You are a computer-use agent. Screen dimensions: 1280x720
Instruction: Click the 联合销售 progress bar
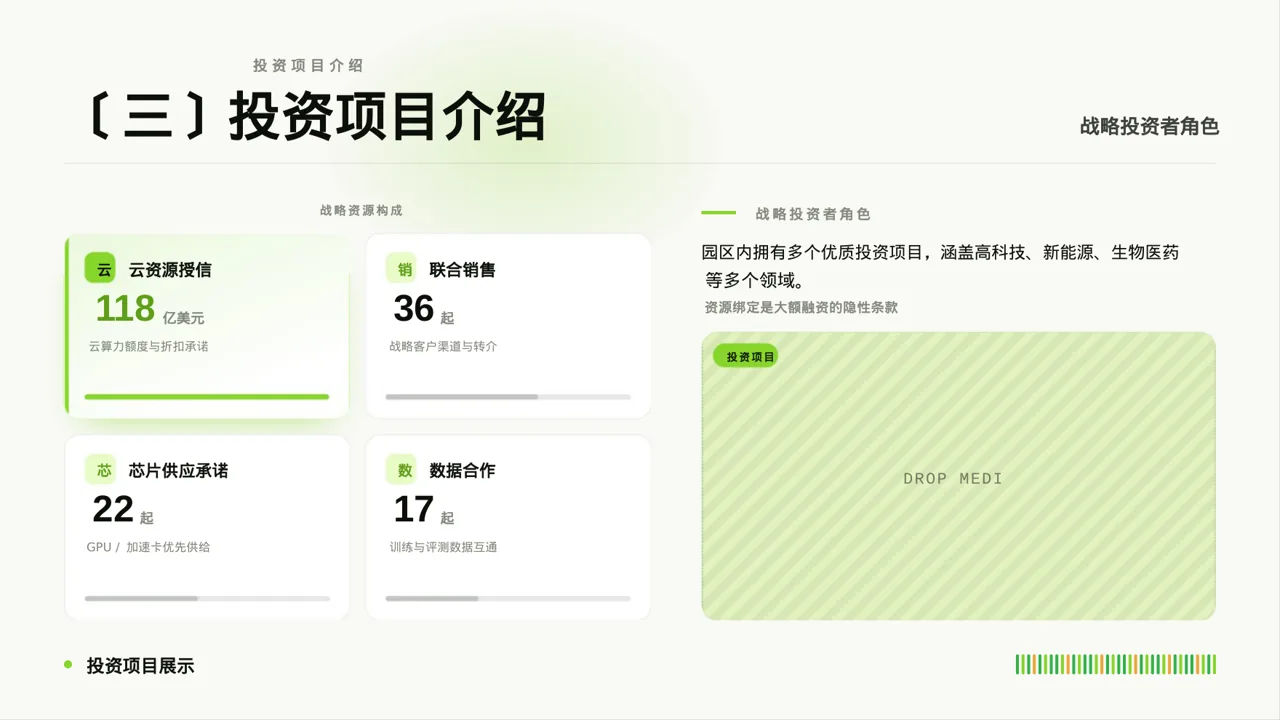508,397
